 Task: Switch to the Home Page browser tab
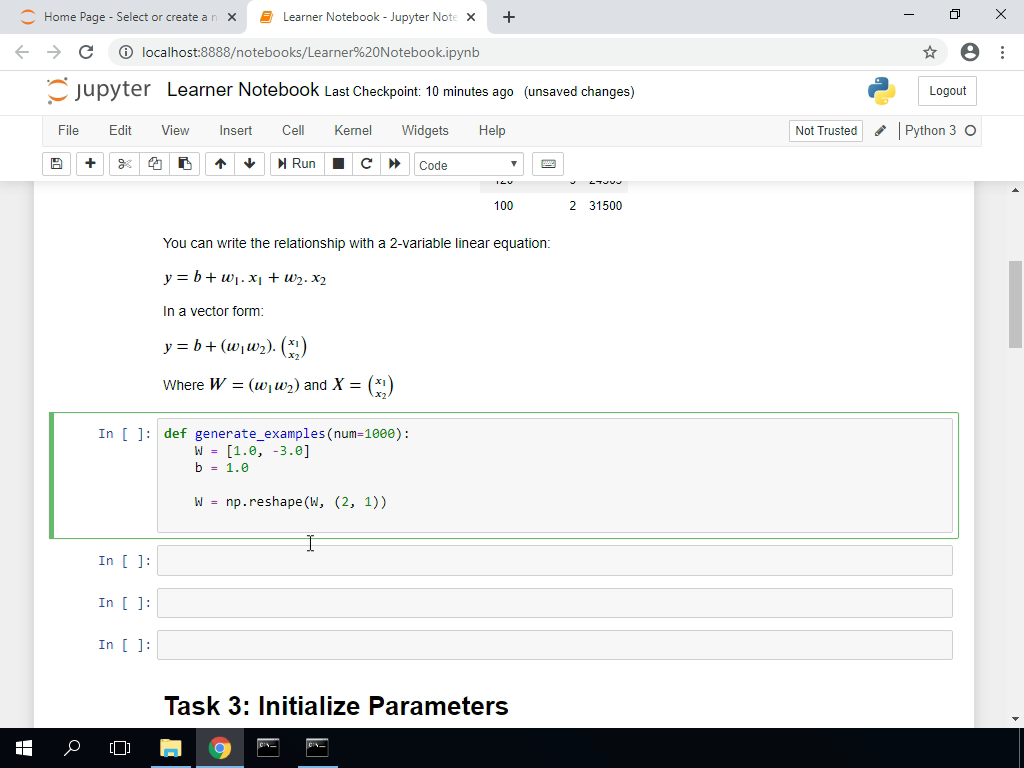pos(124,17)
